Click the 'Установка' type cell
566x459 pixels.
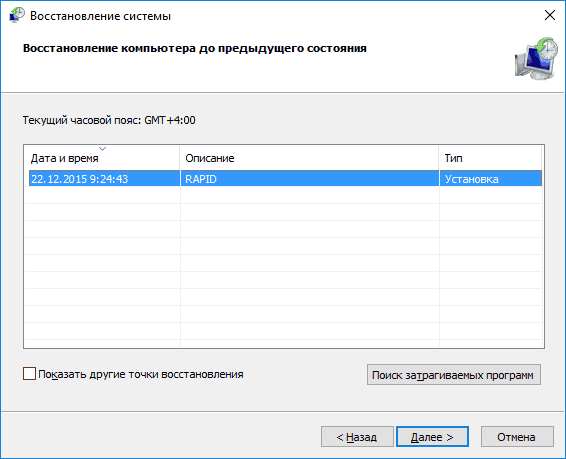click(471, 179)
